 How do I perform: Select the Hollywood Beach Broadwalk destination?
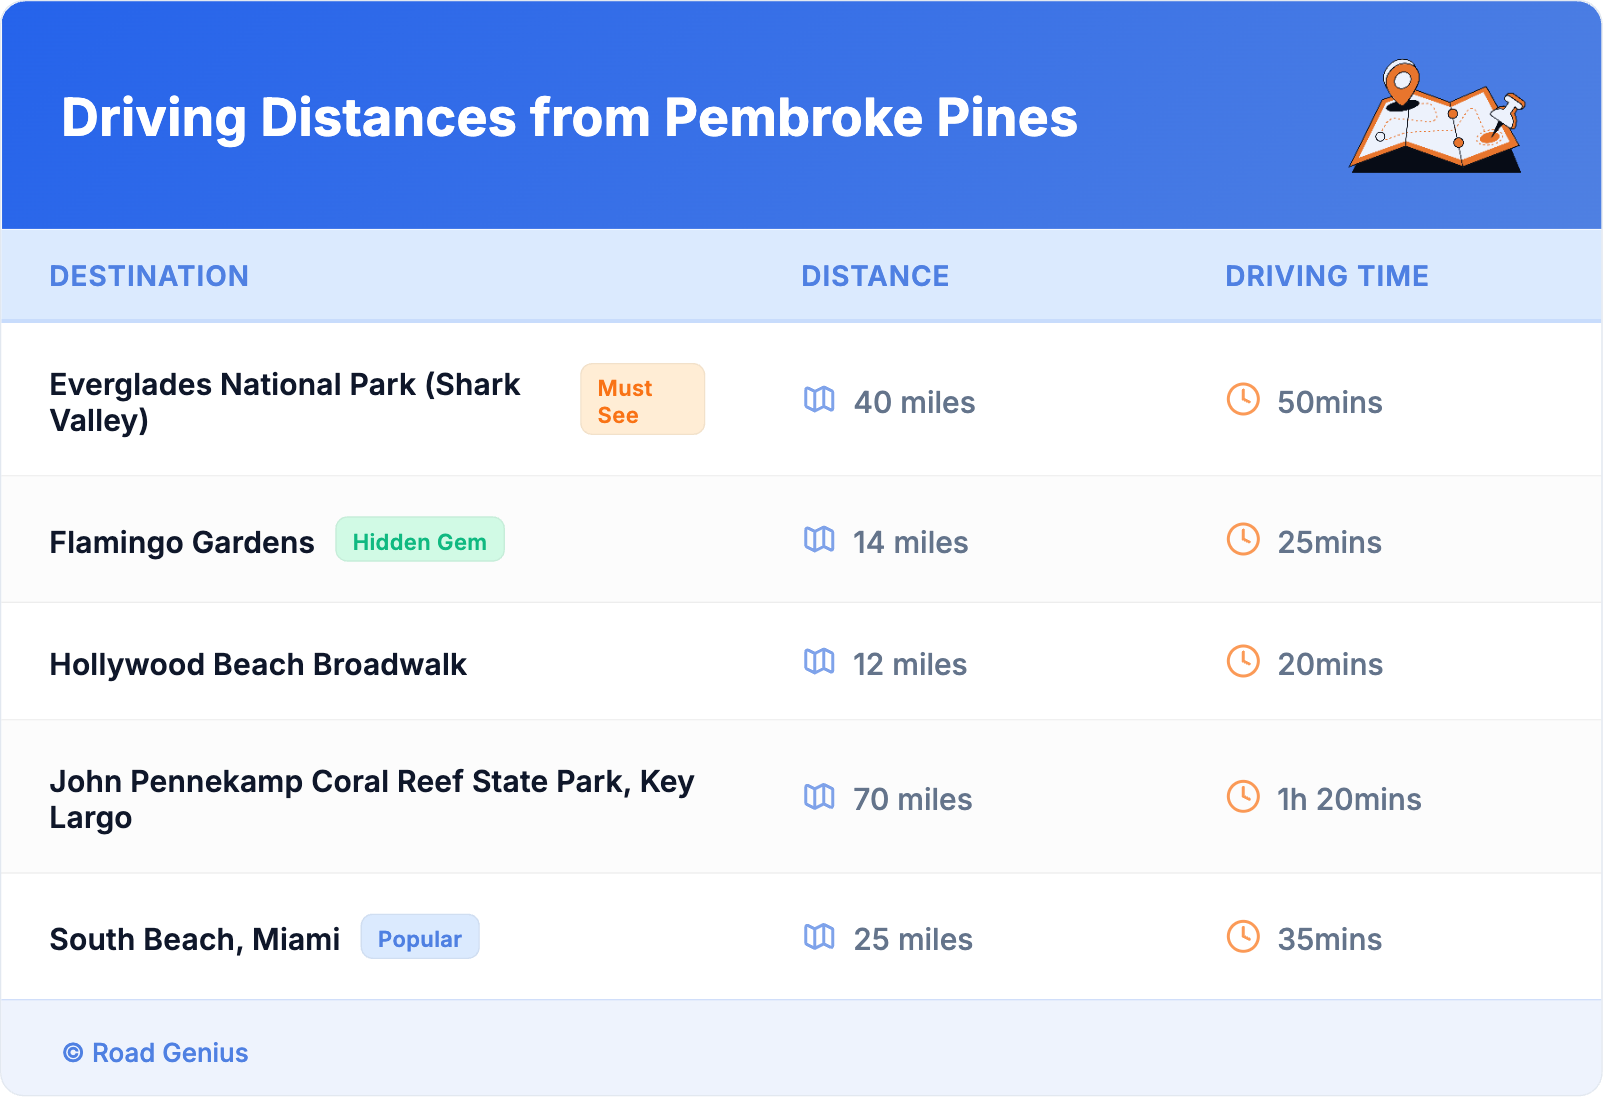click(x=258, y=665)
